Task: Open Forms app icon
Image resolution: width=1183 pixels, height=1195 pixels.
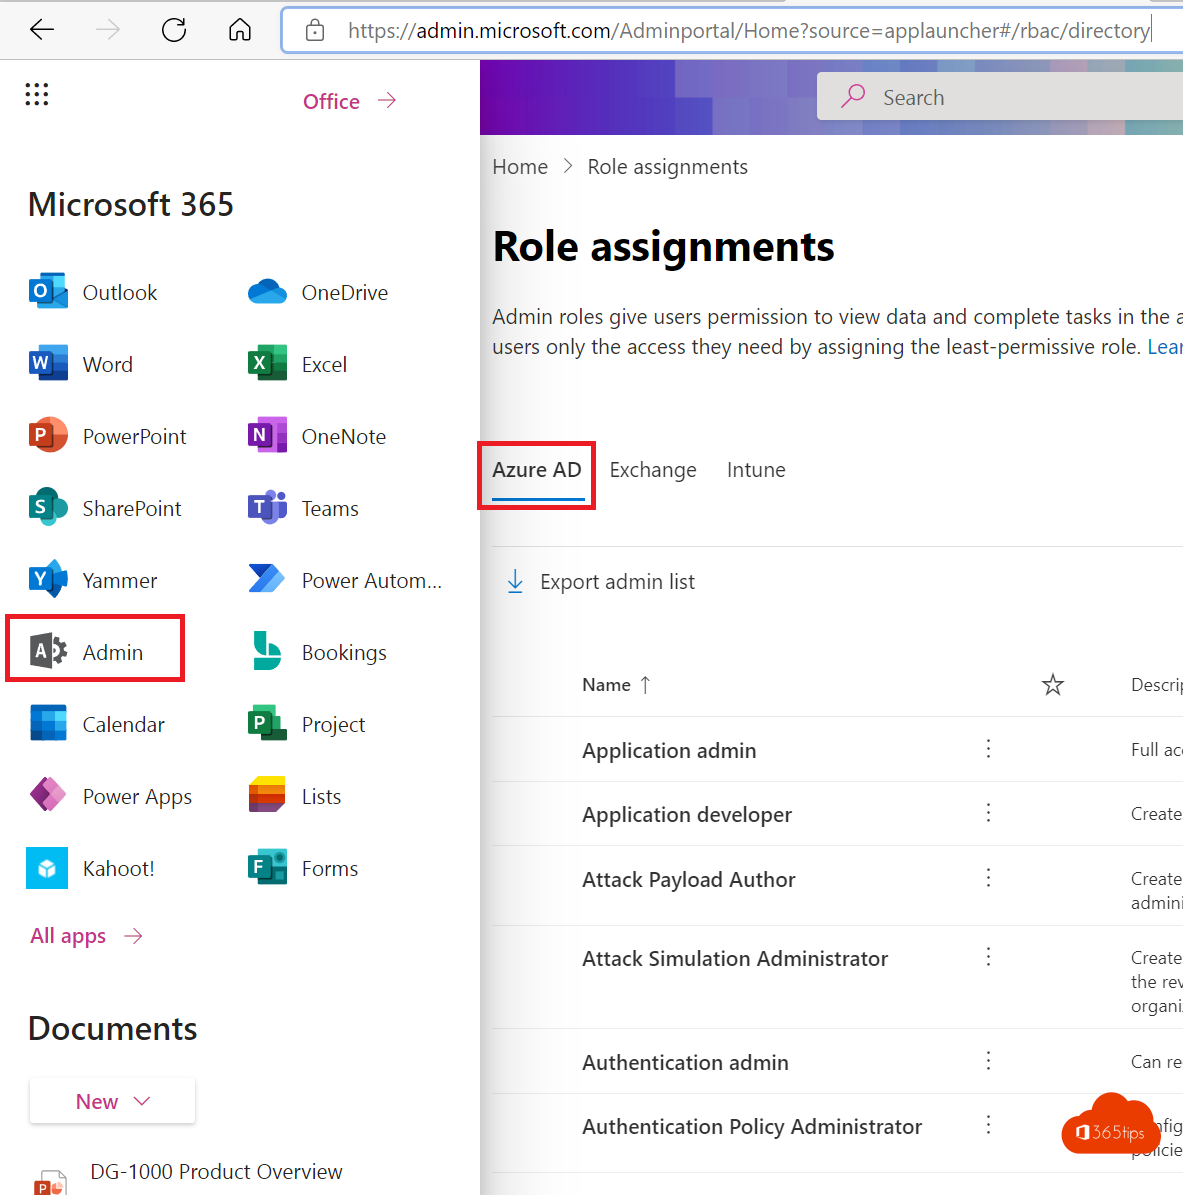Action: [x=268, y=867]
